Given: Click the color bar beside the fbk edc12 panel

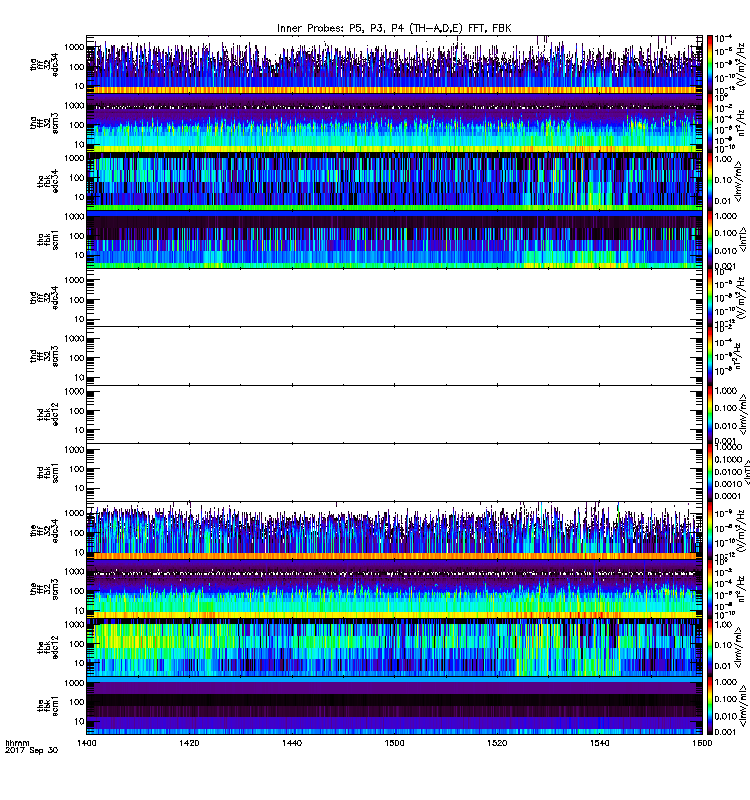Looking at the screenshot, I should [710, 647].
